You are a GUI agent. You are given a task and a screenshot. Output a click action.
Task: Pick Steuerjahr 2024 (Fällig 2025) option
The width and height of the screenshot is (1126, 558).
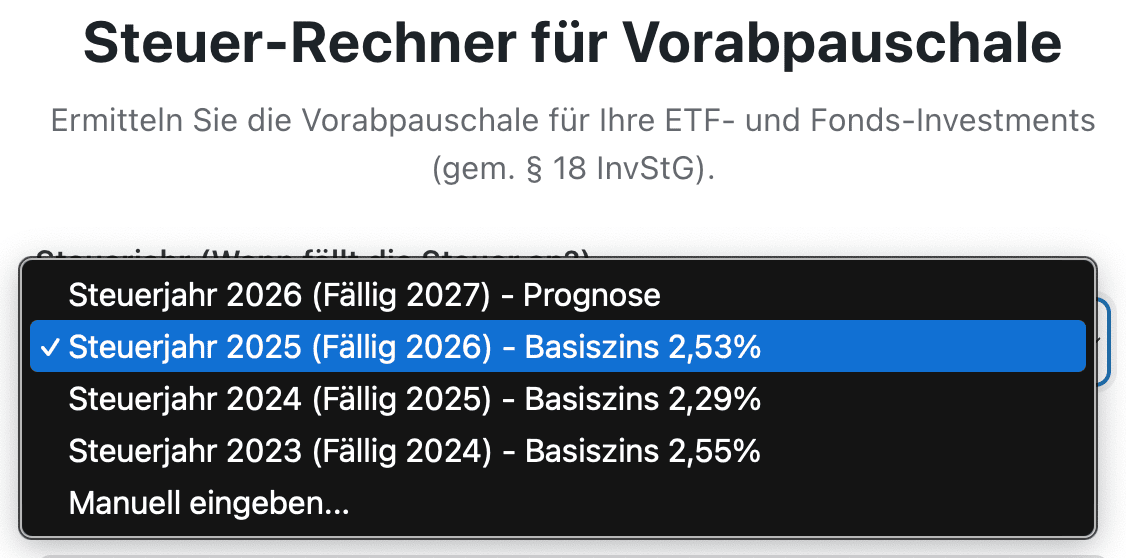(x=414, y=399)
